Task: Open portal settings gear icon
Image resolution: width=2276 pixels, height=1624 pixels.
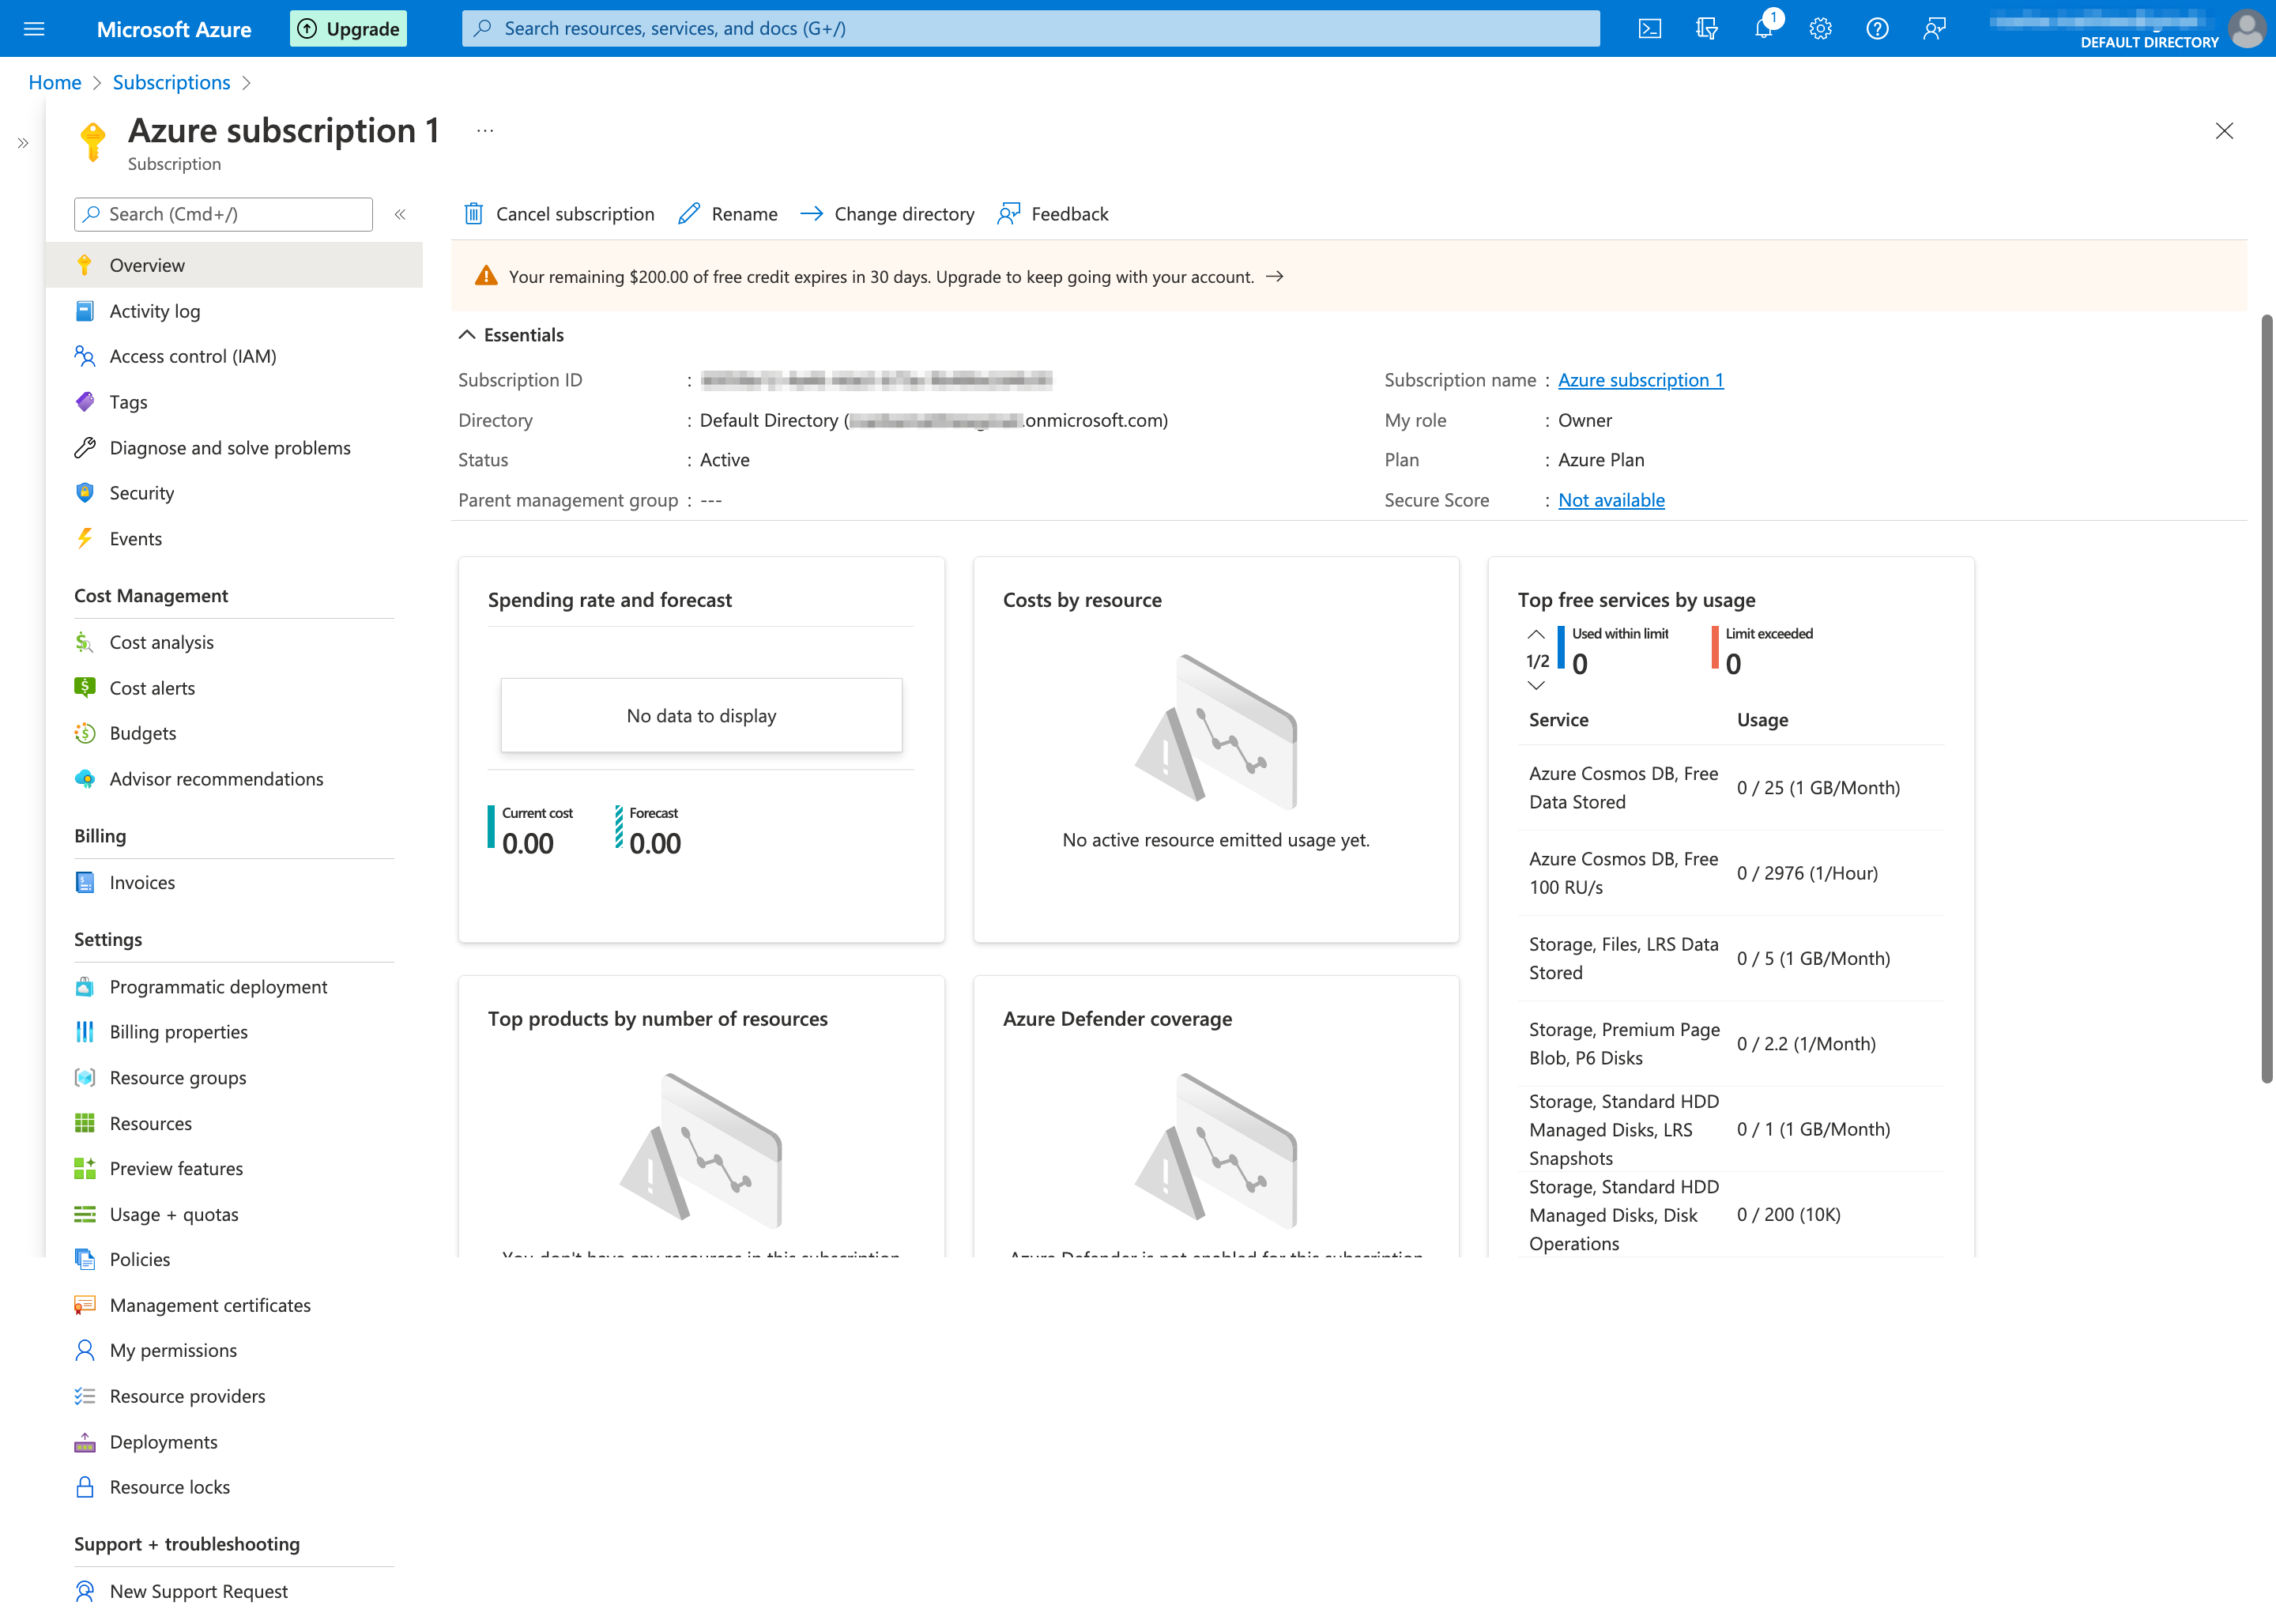Action: 1820,28
